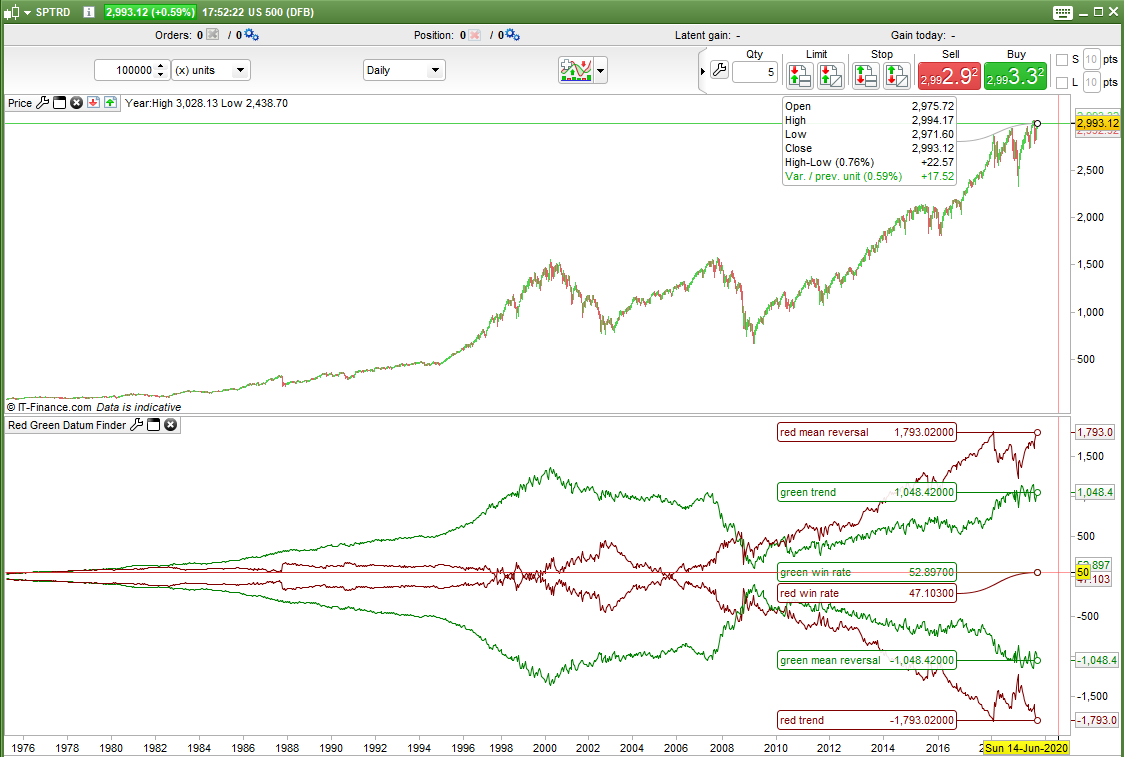Click the yellow 2,993.12 price axis tag
The height and width of the screenshot is (757, 1124).
pos(1097,123)
